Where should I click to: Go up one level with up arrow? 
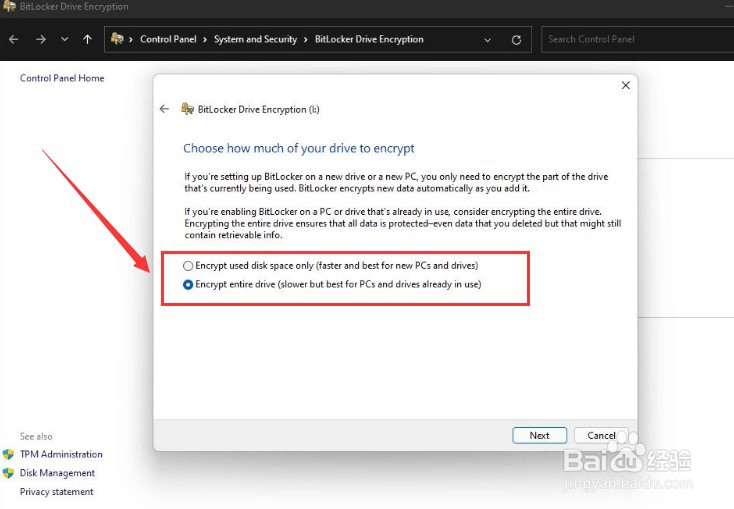[87, 39]
